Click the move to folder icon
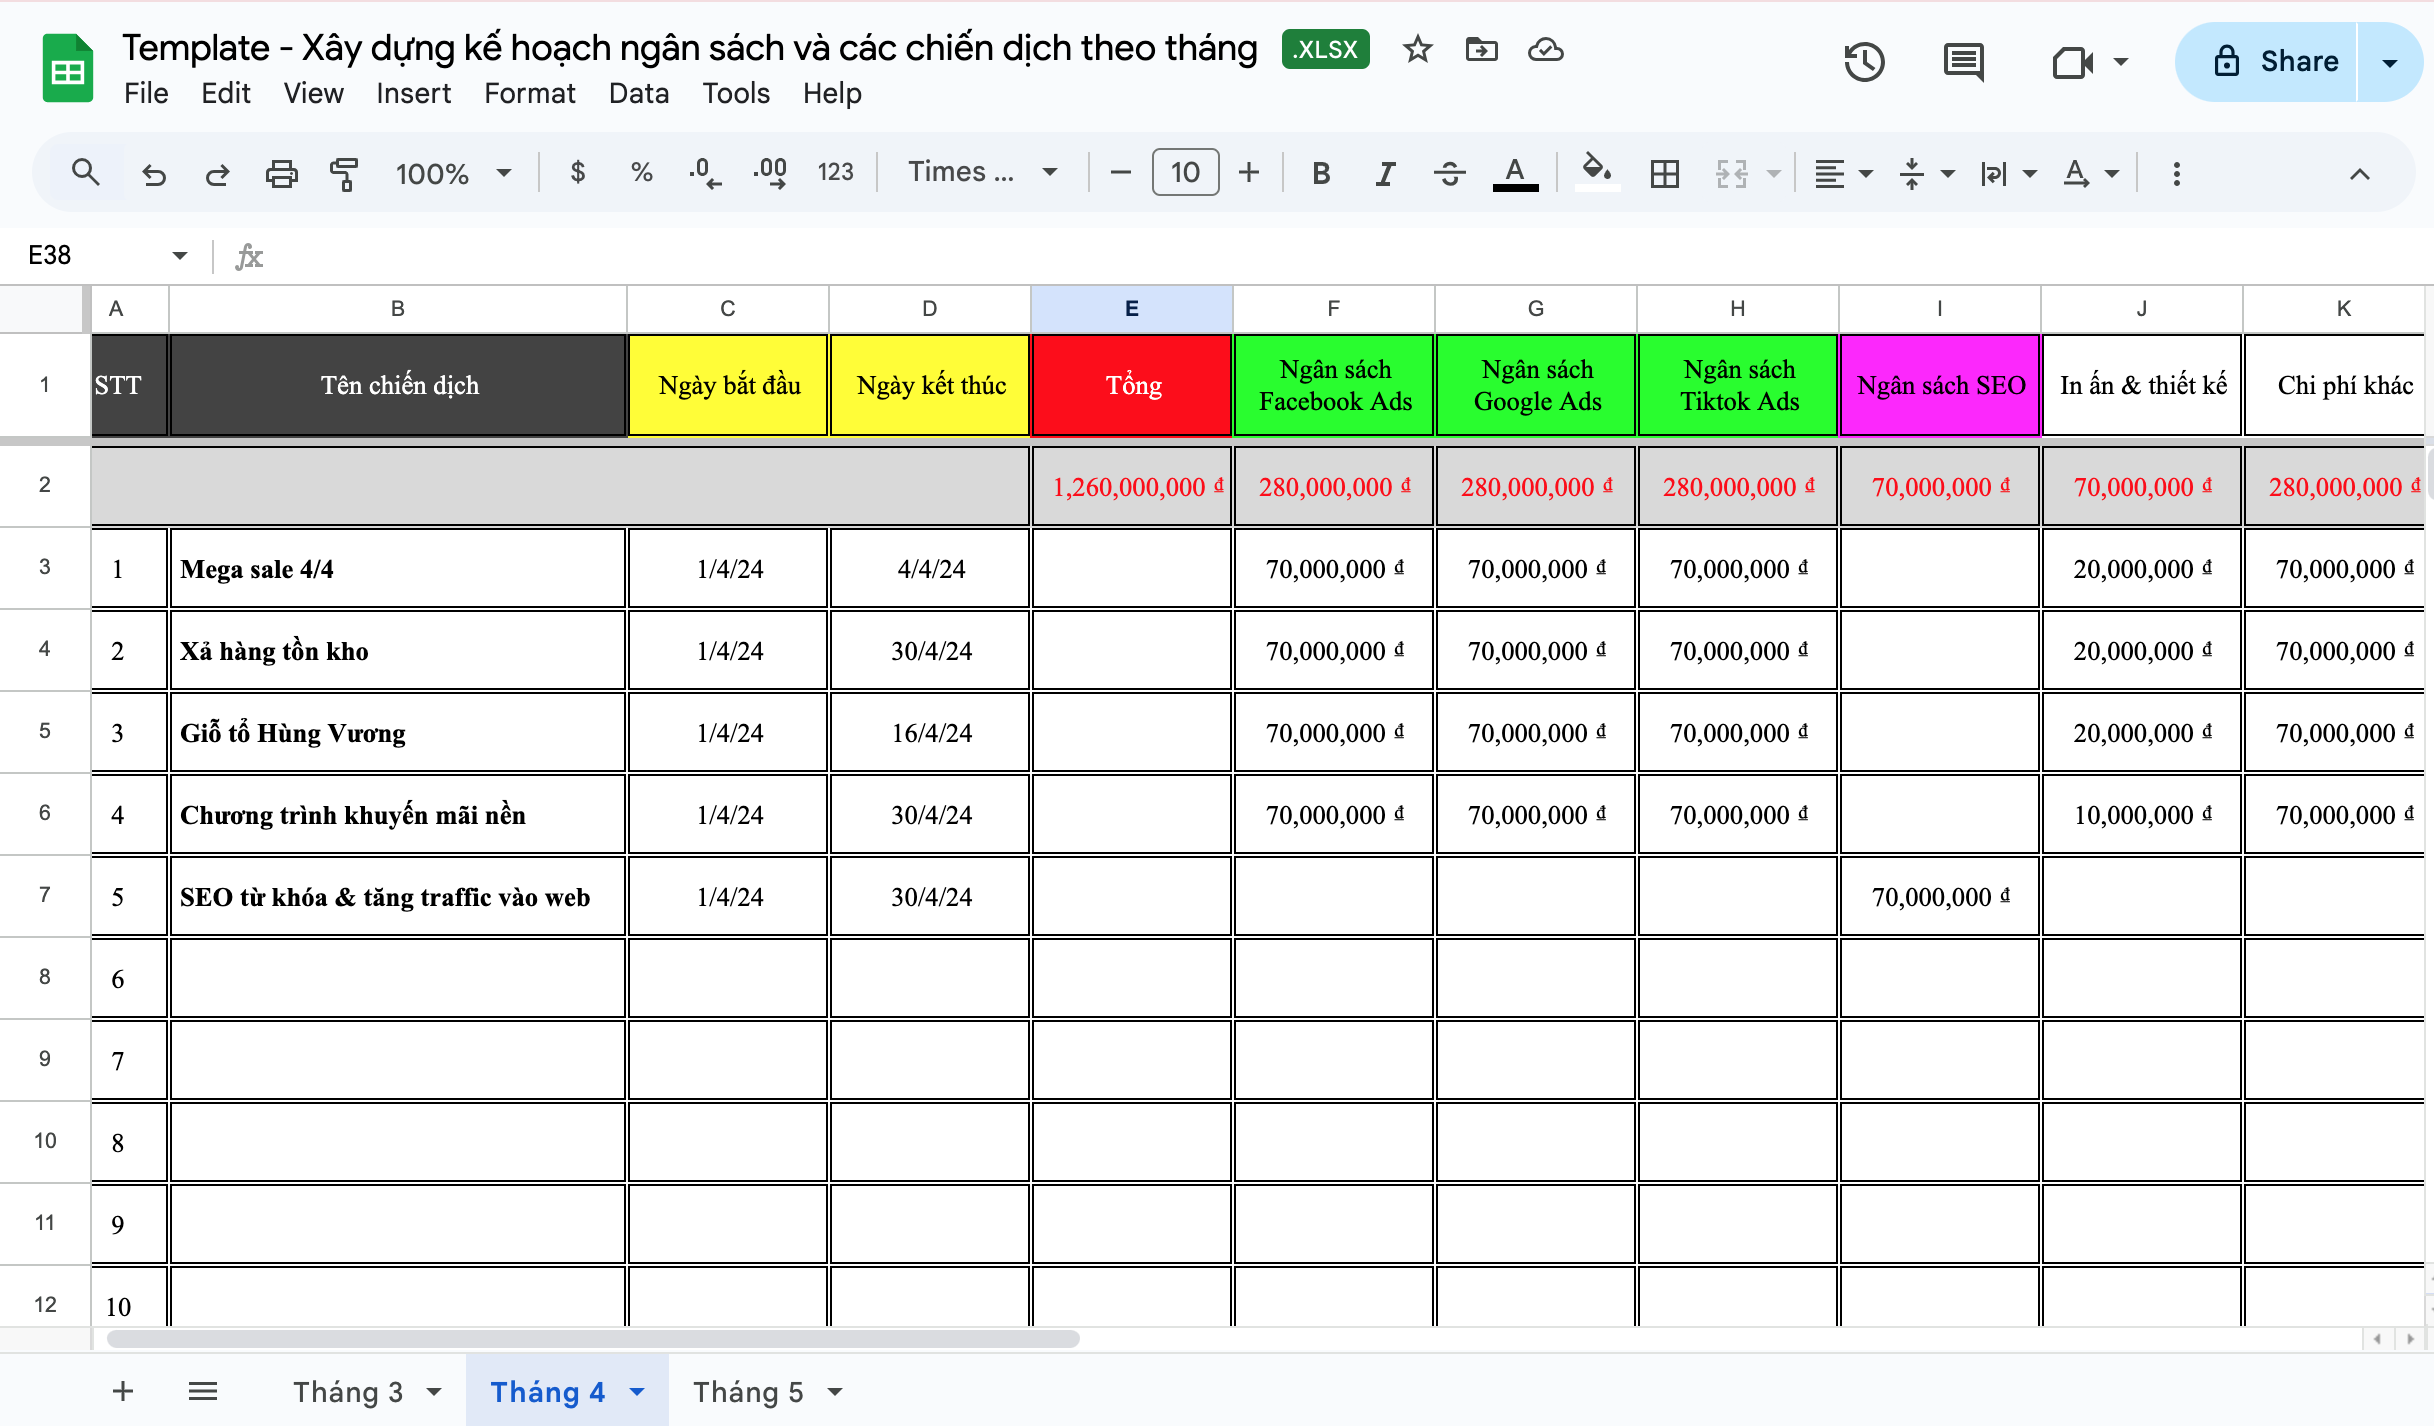Screen dimensions: 2434x1426 pyautogui.click(x=1481, y=50)
